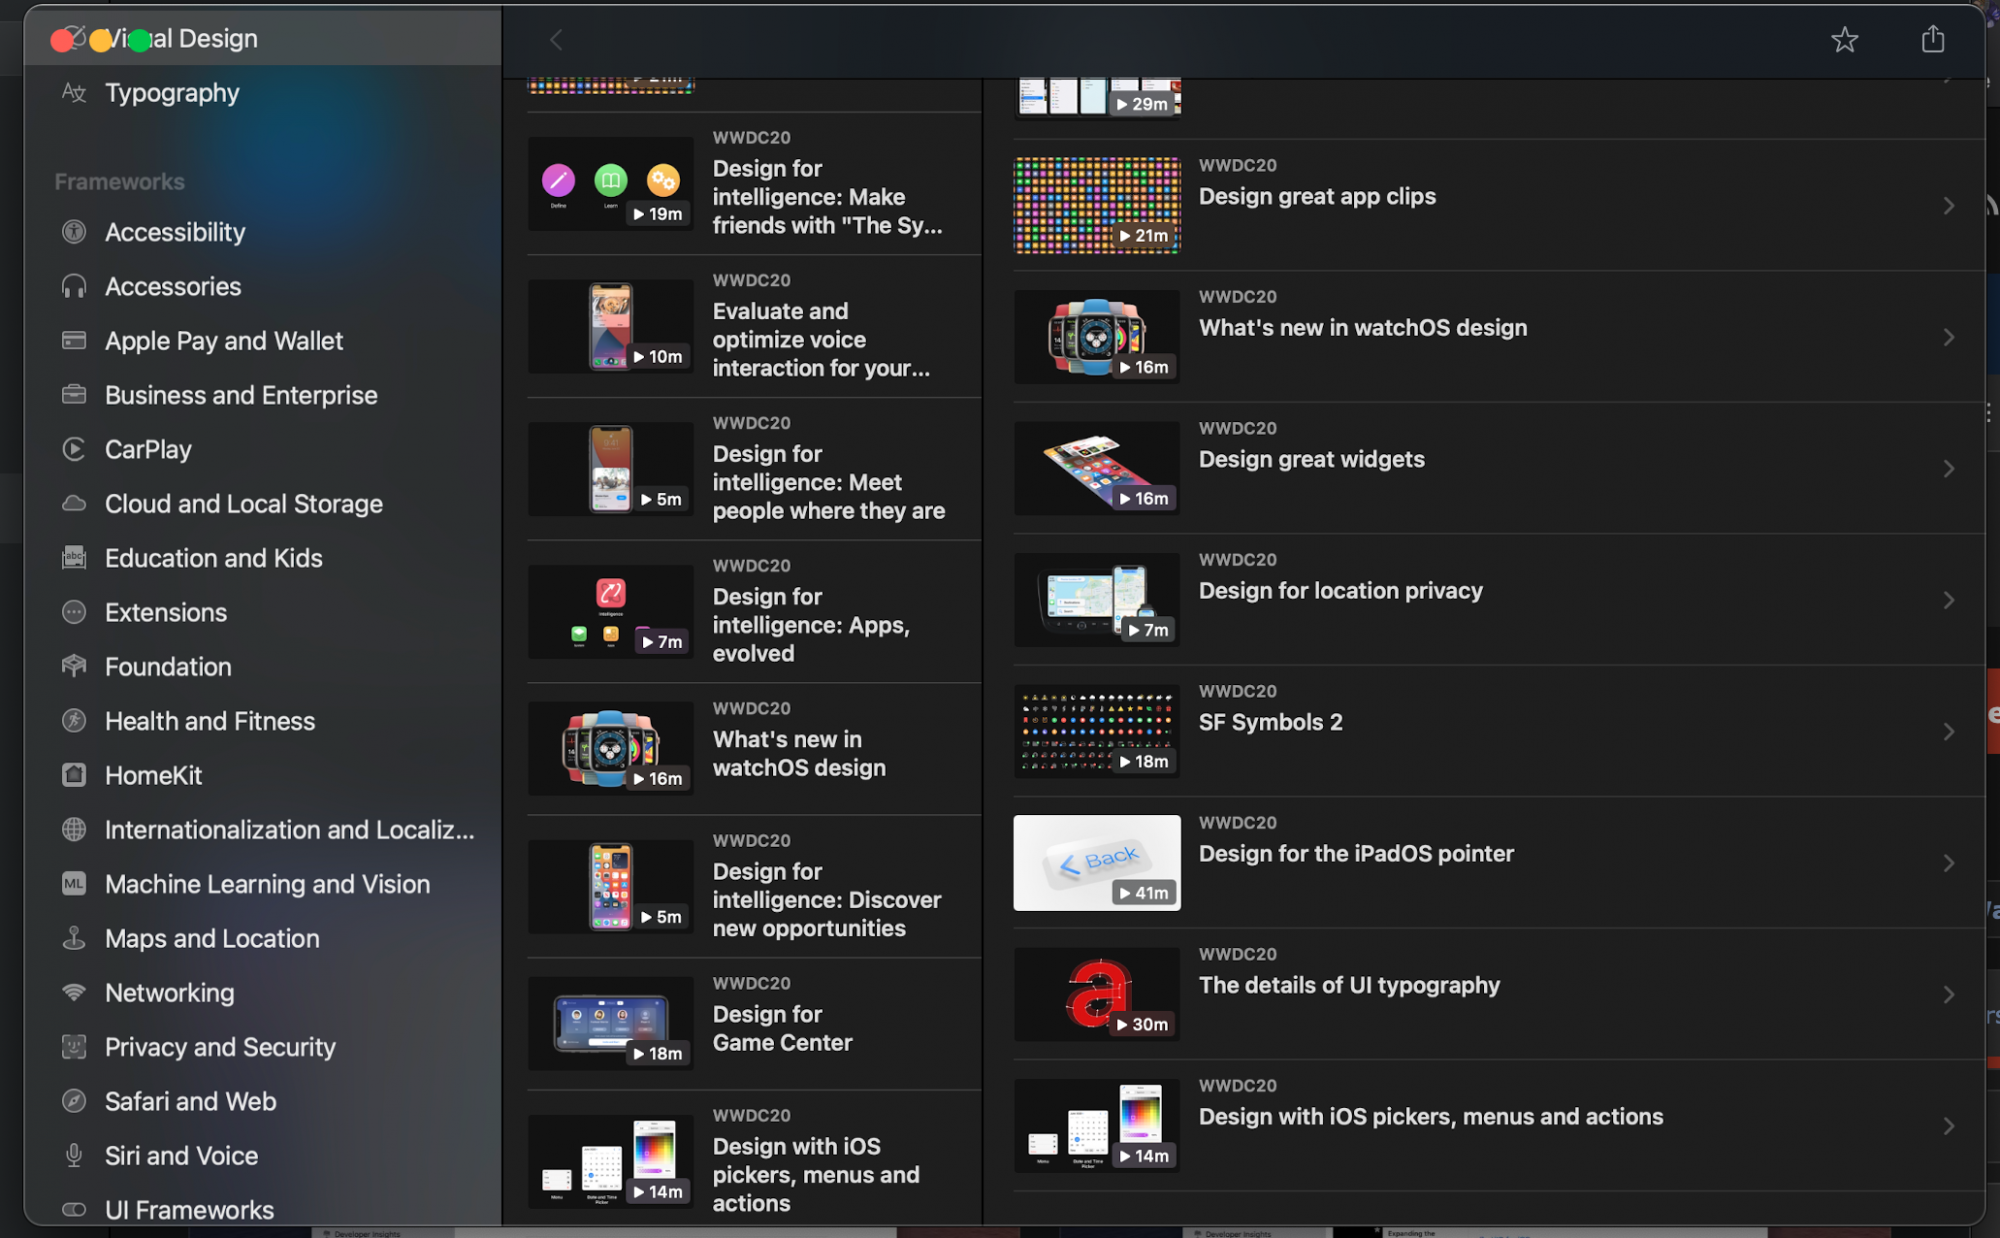2000x1238 pixels.
Task: Click the Safari and Web compass icon
Action: pyautogui.click(x=74, y=1101)
